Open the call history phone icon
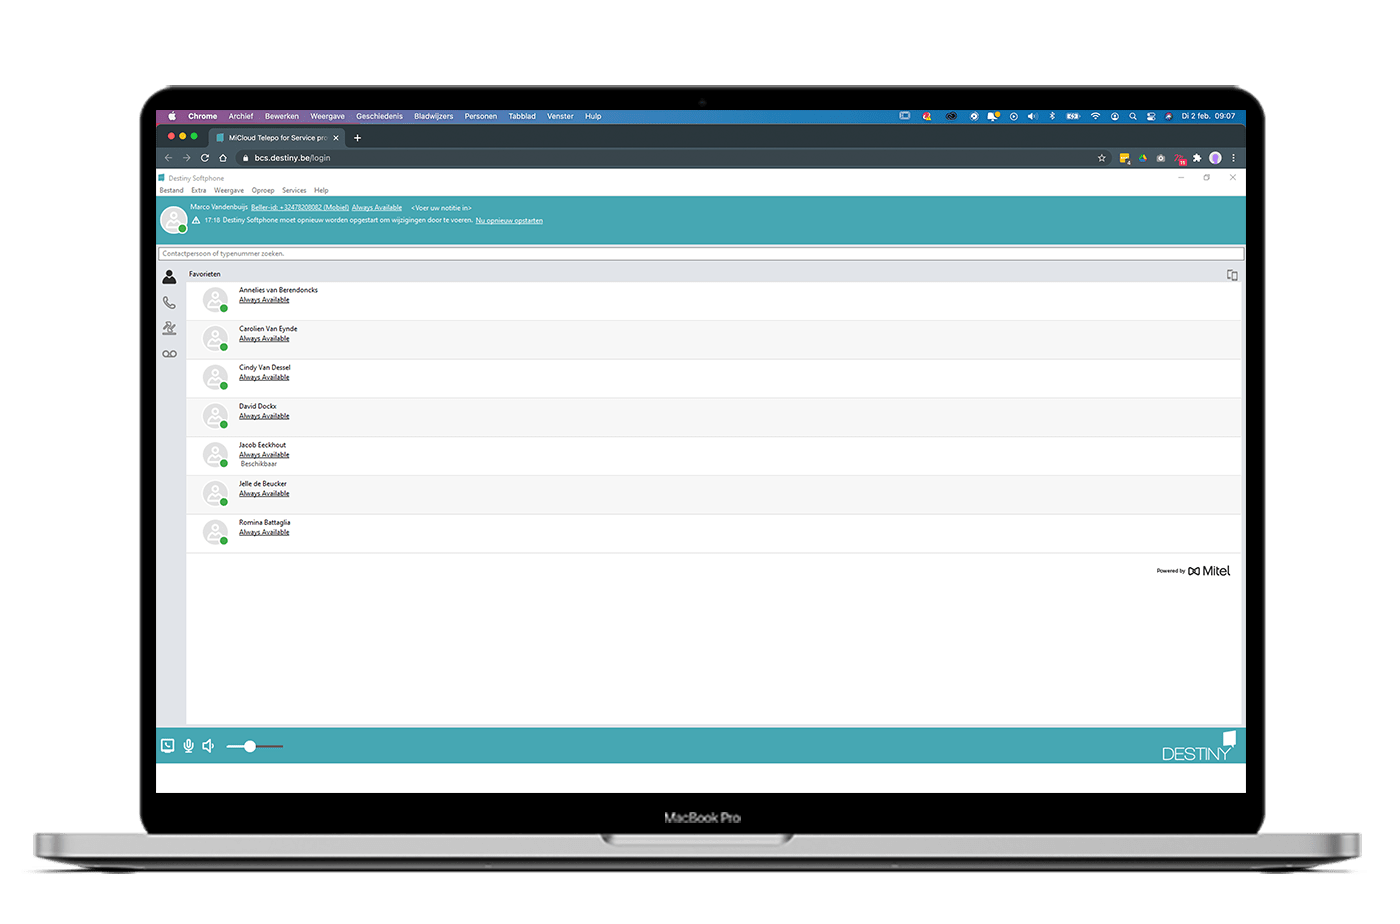This screenshot has height=924, width=1400. (169, 302)
